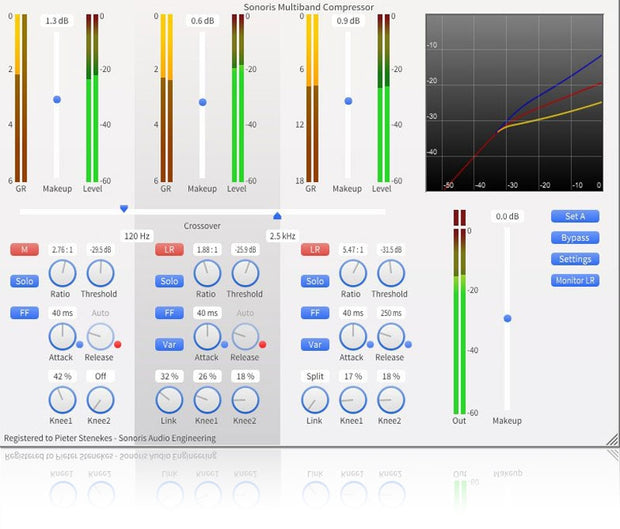Viewport: 620px width, 529px height.
Task: Click the mid band Makeup slider handle
Action: tap(202, 102)
